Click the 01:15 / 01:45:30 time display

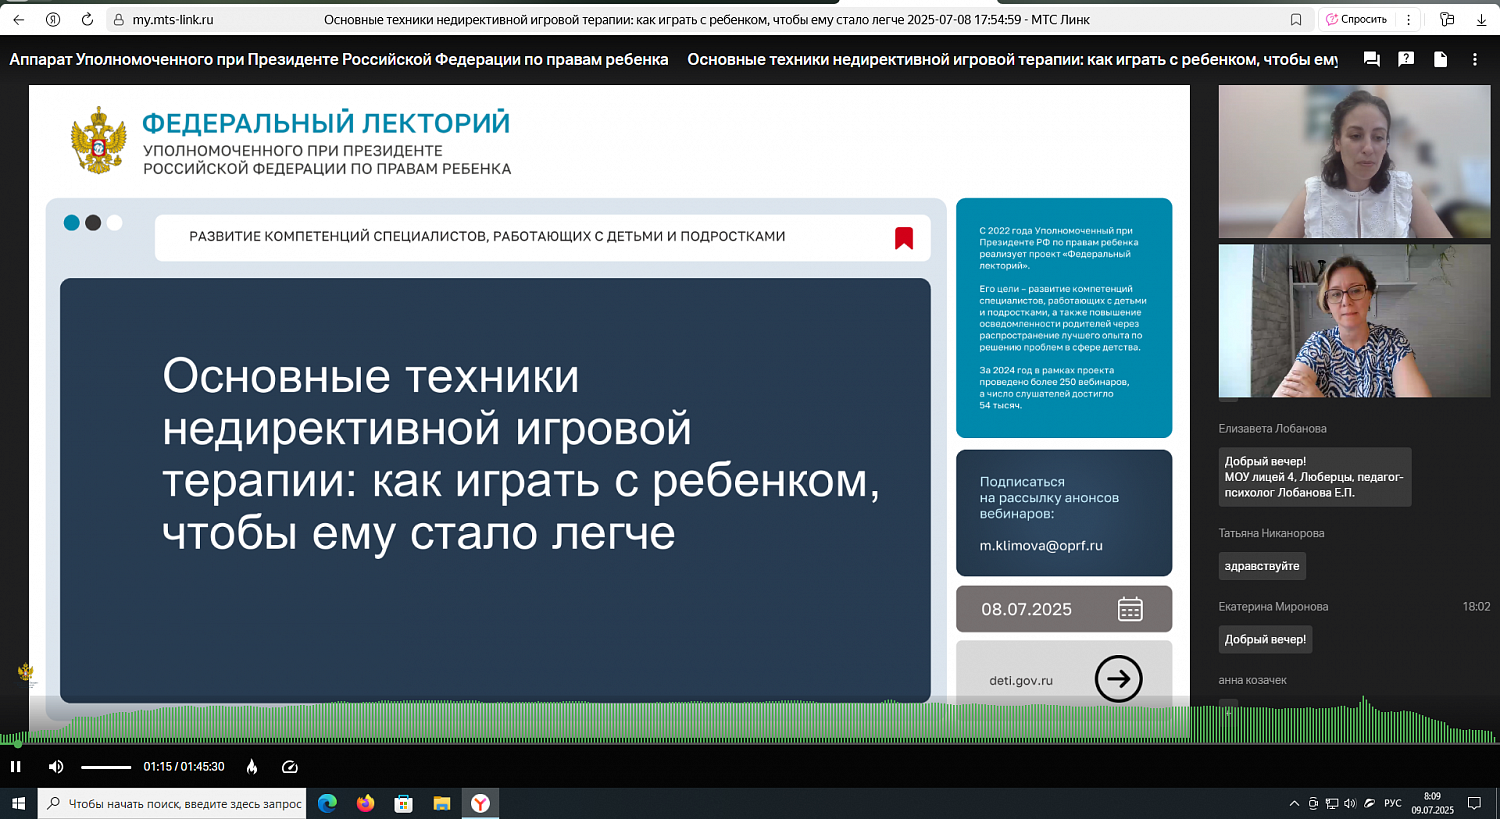pos(184,767)
